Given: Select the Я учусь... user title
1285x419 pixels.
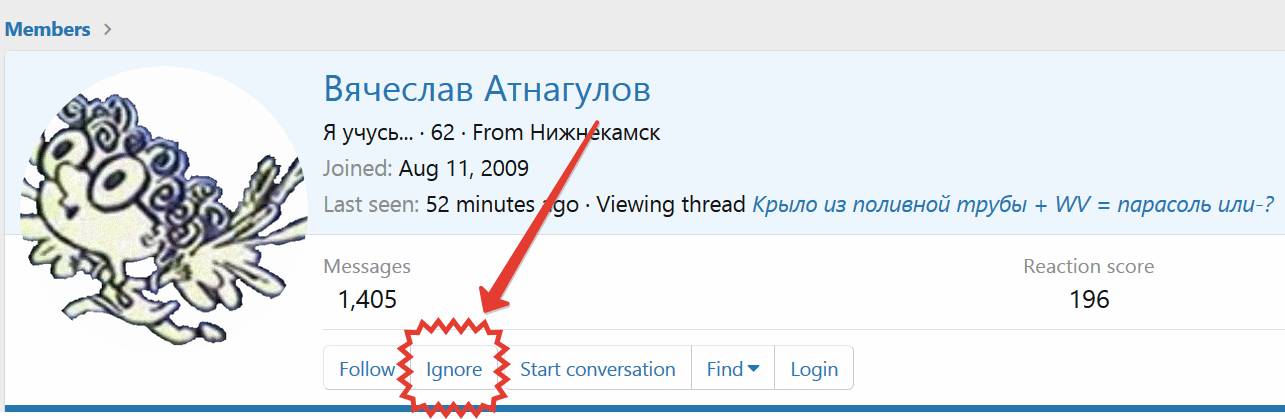Looking at the screenshot, I should [367, 133].
